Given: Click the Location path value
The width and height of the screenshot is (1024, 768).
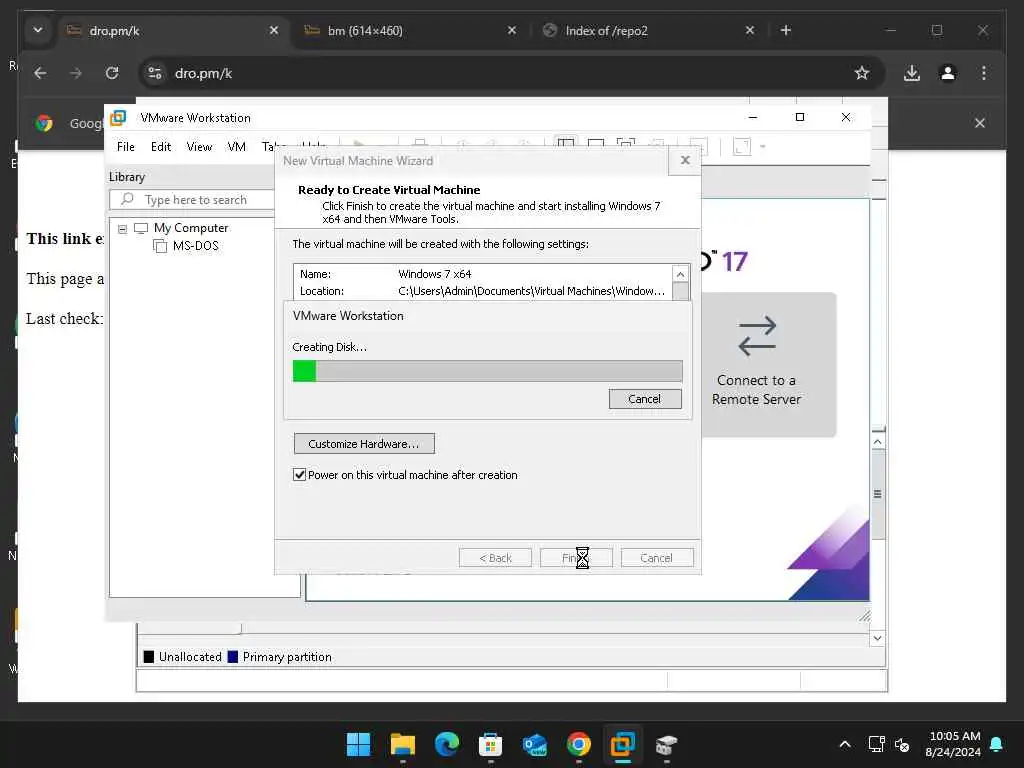Looking at the screenshot, I should [532, 291].
